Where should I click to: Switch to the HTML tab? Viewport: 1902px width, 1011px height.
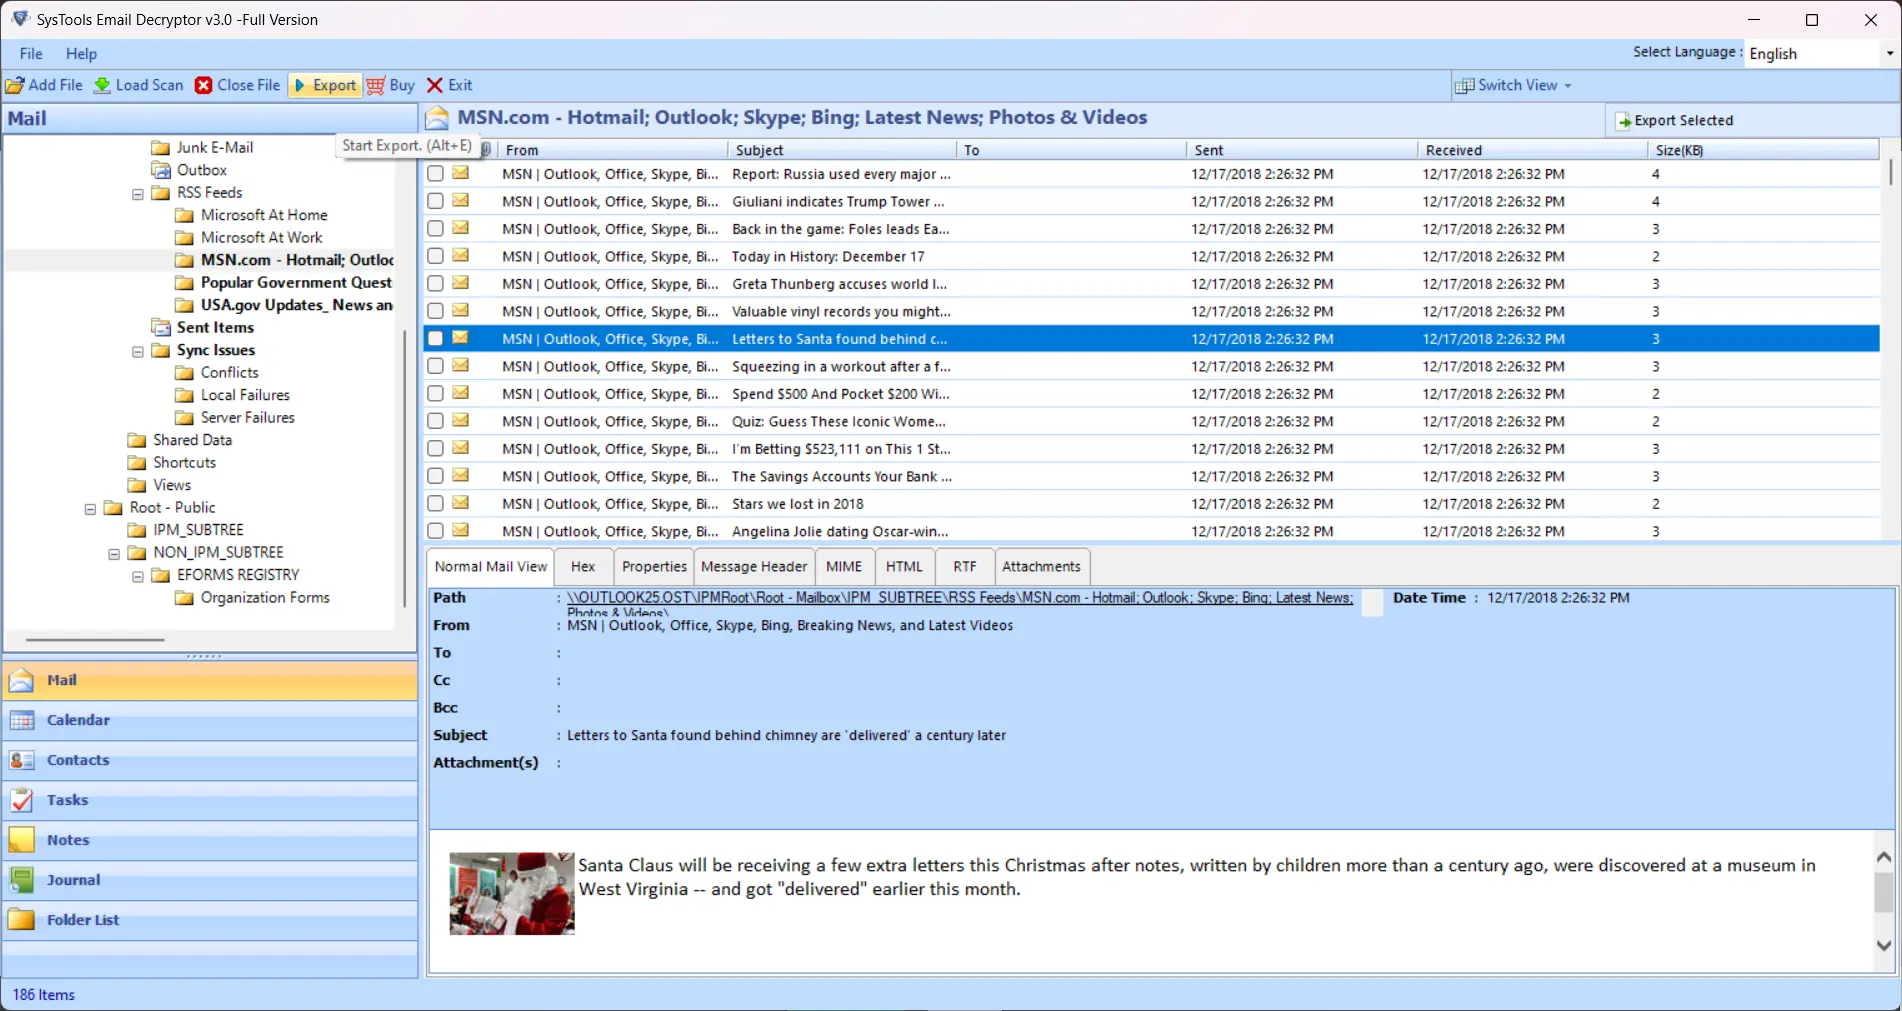(905, 567)
